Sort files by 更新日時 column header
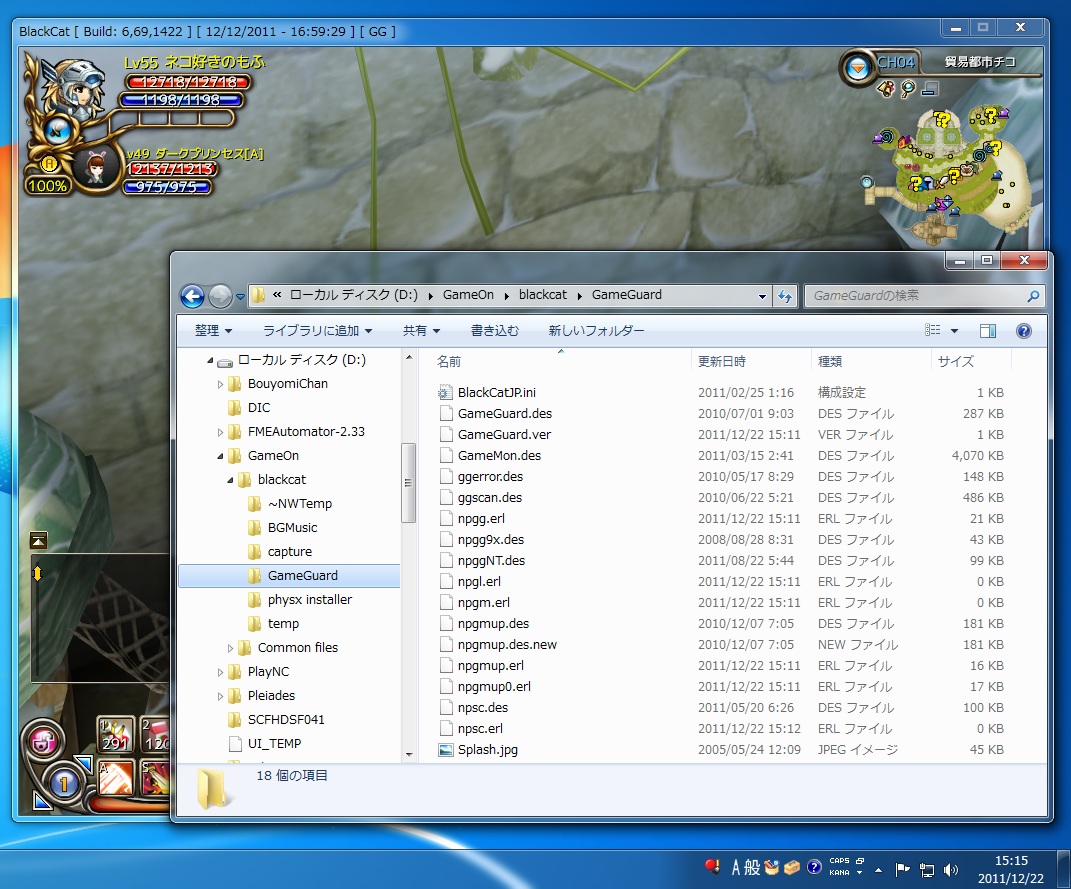The width and height of the screenshot is (1071, 889). (x=721, y=361)
